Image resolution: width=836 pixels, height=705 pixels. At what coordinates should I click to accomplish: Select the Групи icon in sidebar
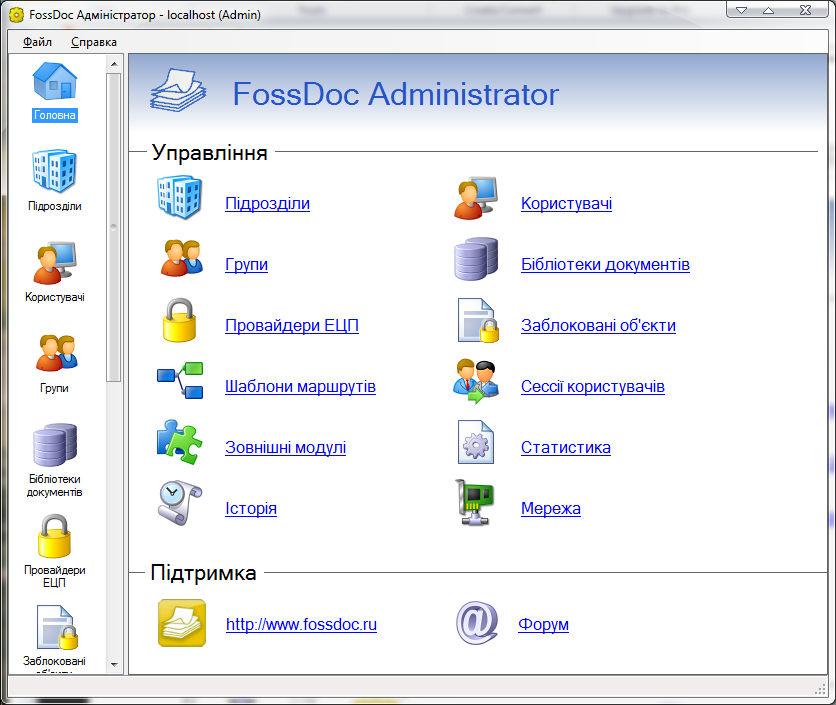(x=56, y=352)
